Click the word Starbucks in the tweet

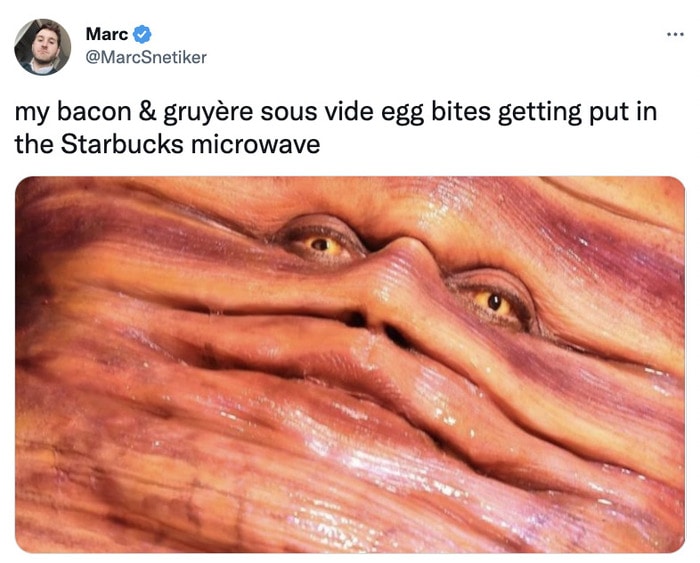(122, 144)
